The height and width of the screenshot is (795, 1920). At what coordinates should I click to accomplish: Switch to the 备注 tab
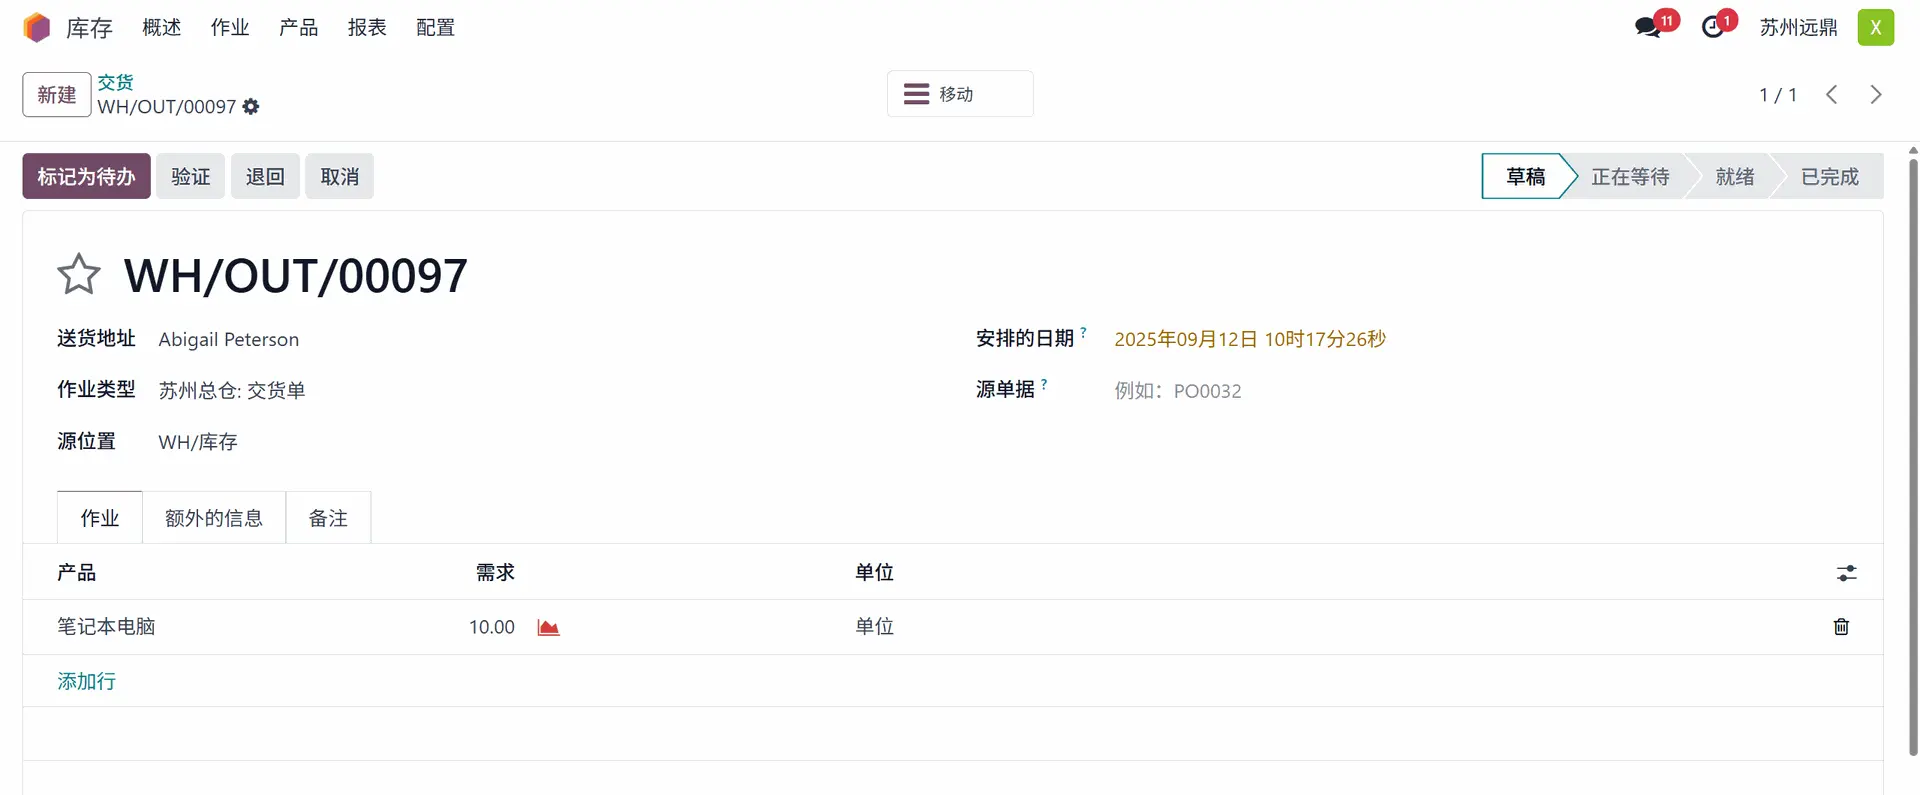[x=328, y=518]
